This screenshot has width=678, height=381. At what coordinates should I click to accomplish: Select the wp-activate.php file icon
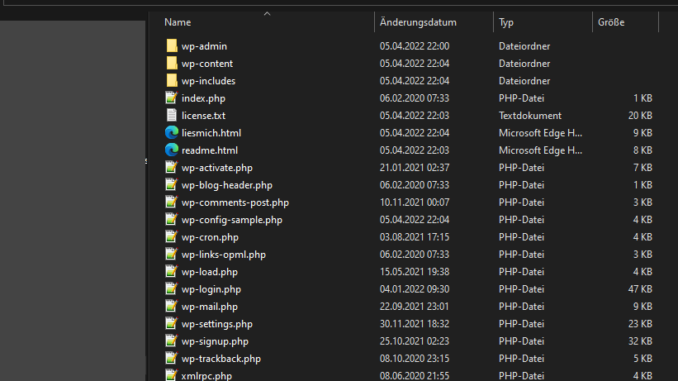(172, 167)
